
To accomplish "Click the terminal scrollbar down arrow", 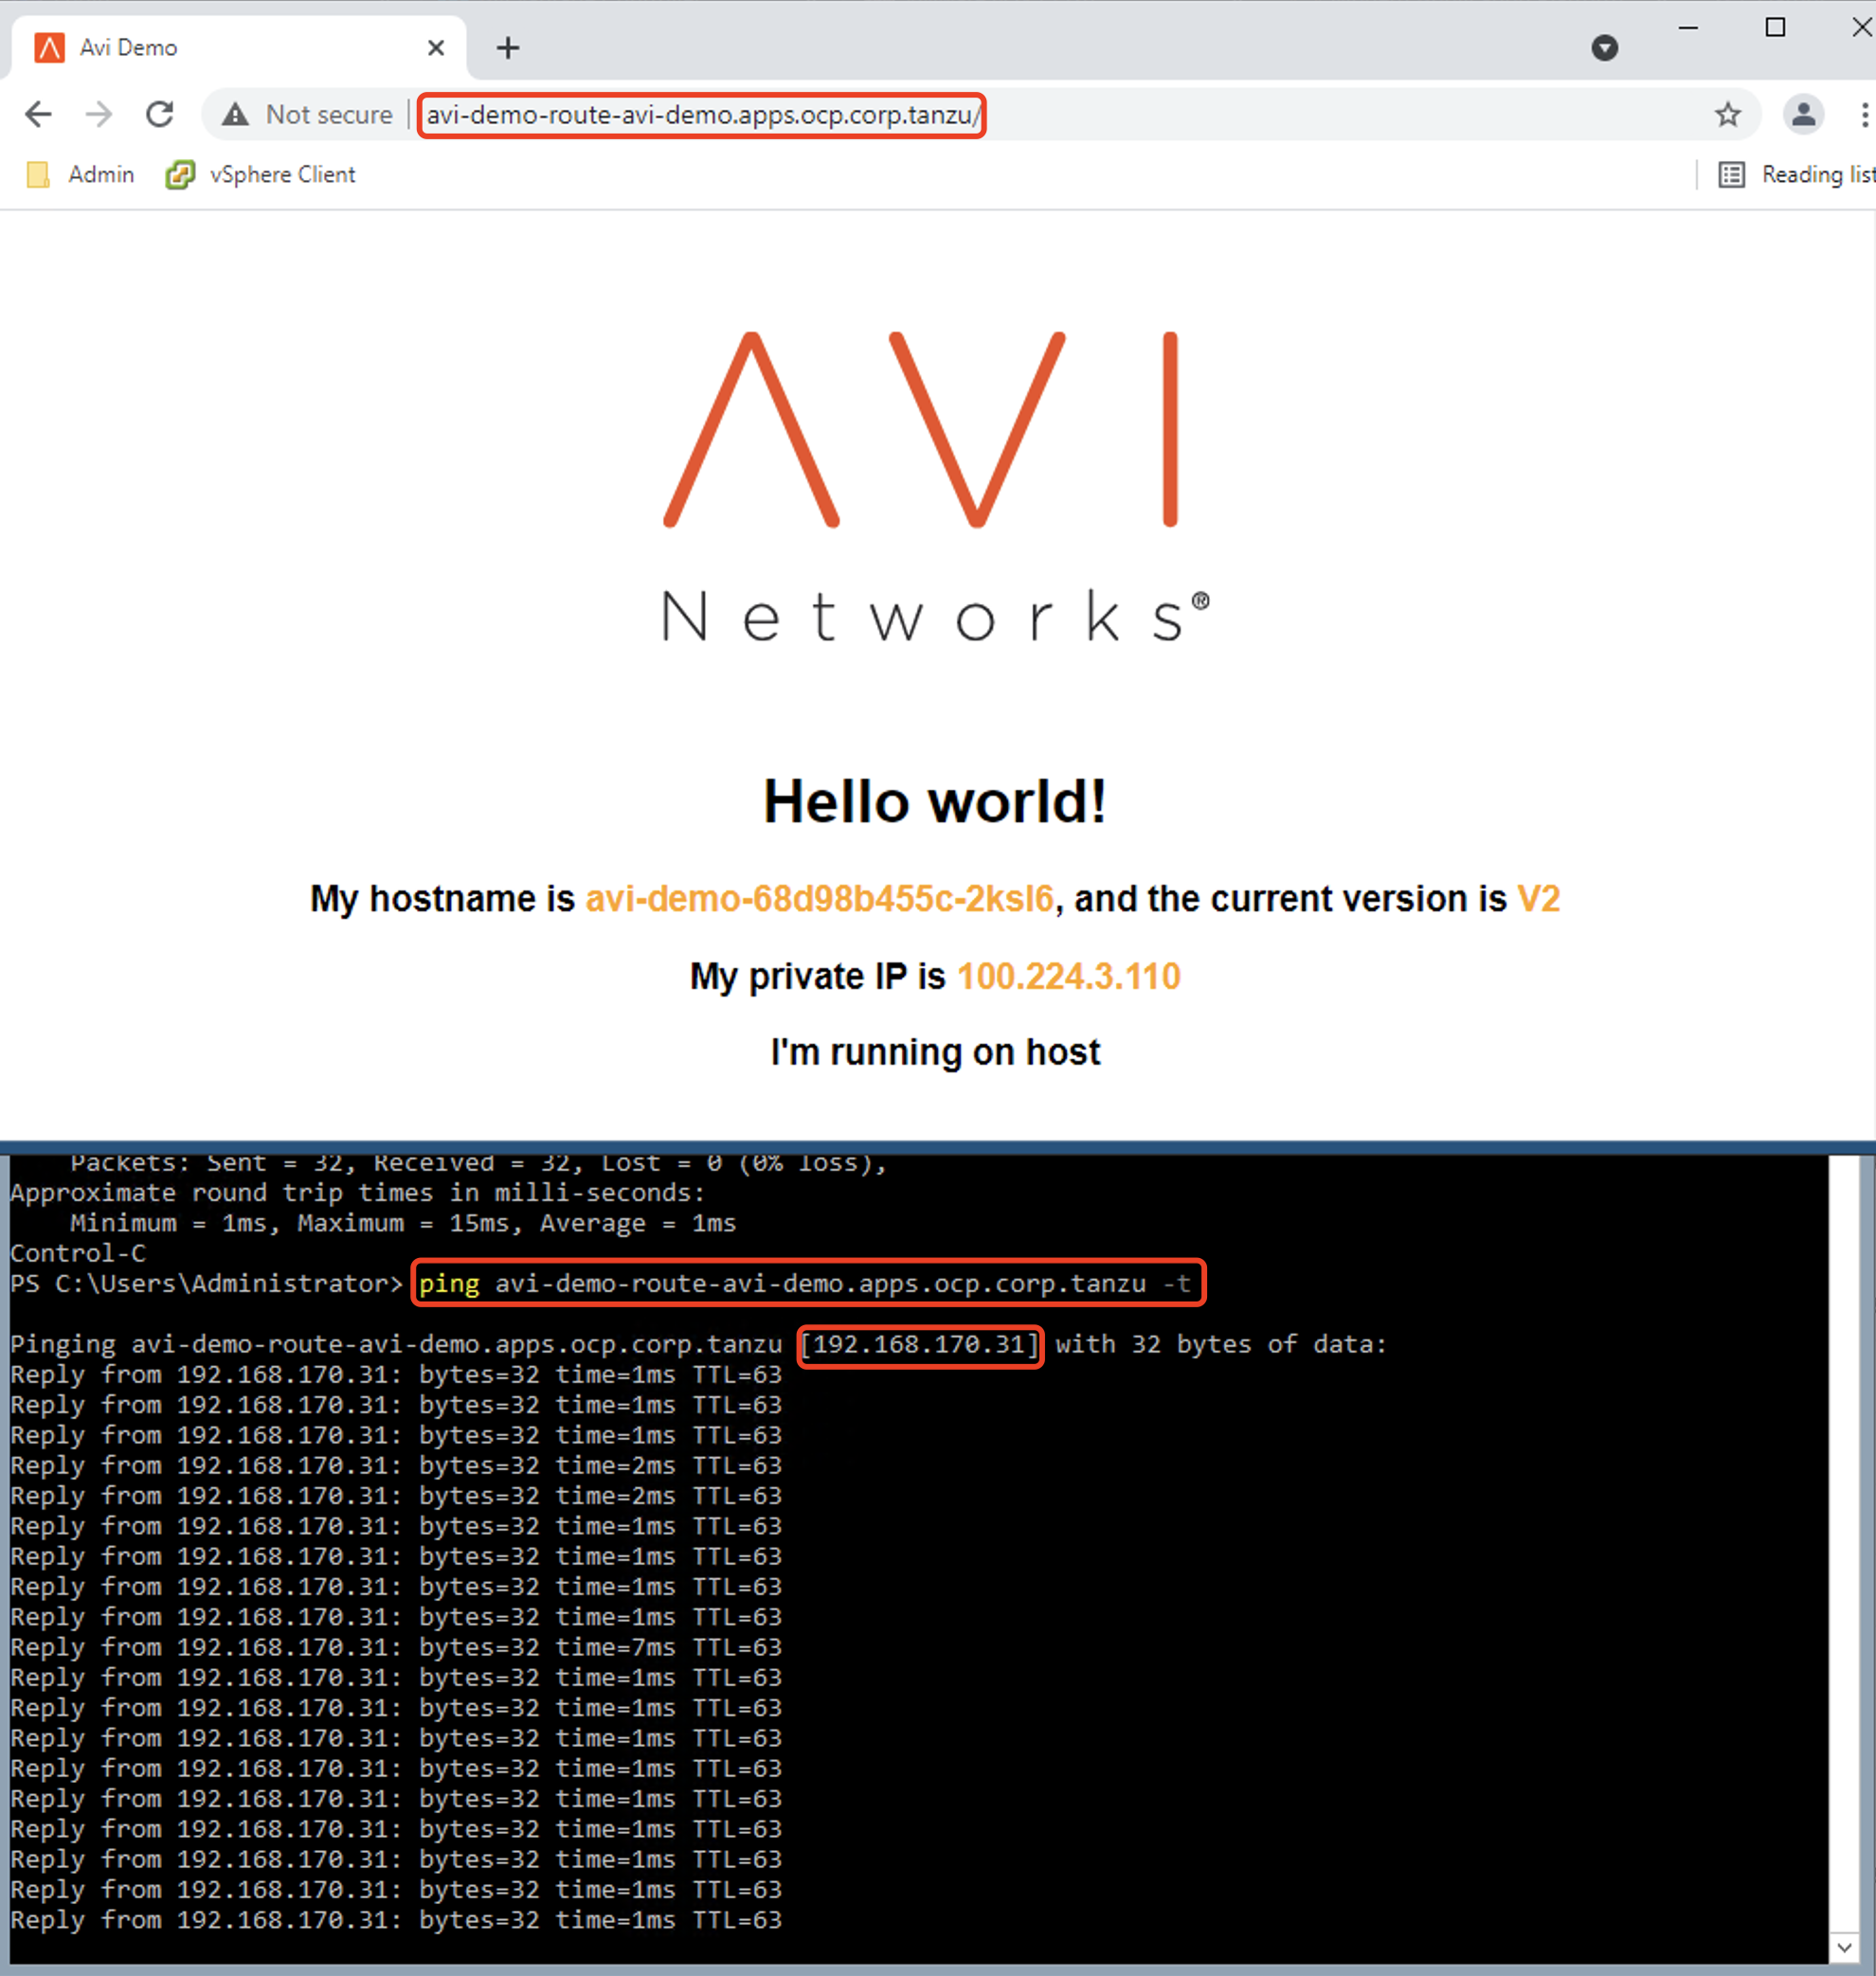I will [x=1845, y=1946].
